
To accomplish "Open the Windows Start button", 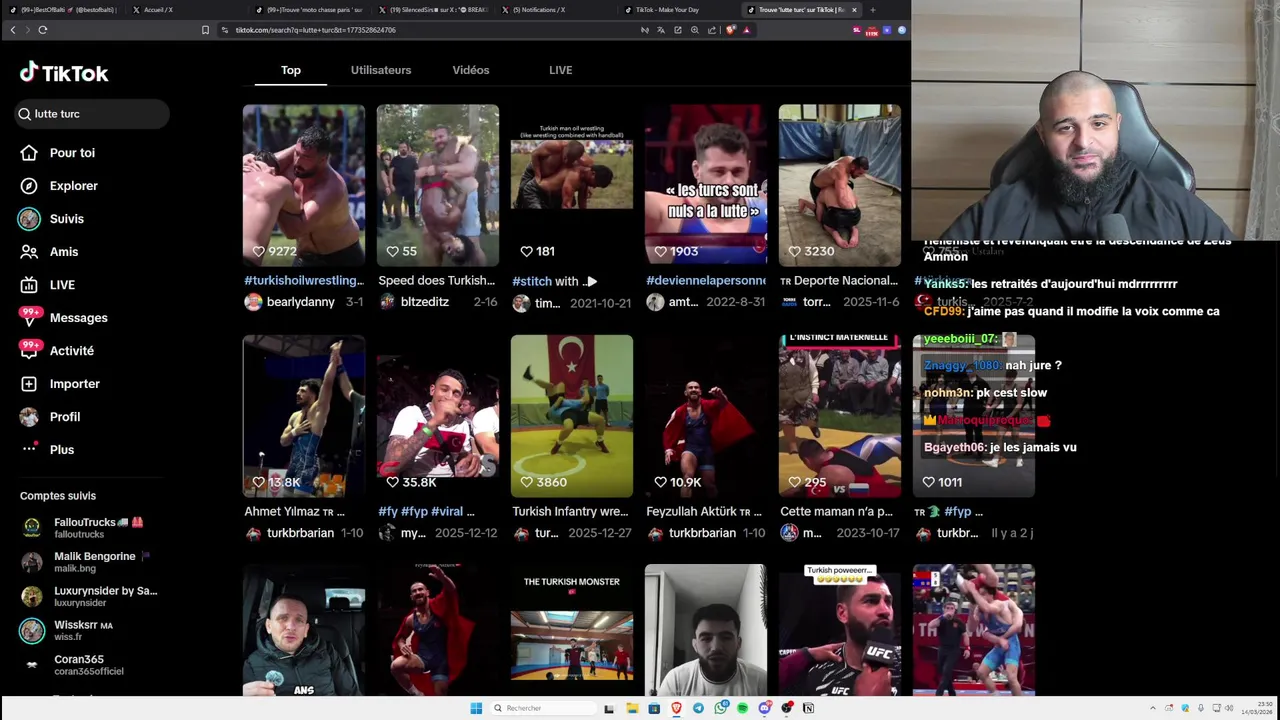I will (x=476, y=708).
